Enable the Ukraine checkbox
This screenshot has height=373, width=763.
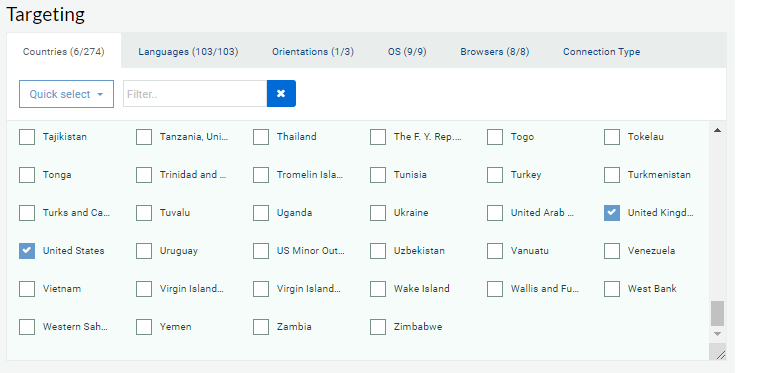click(x=378, y=213)
